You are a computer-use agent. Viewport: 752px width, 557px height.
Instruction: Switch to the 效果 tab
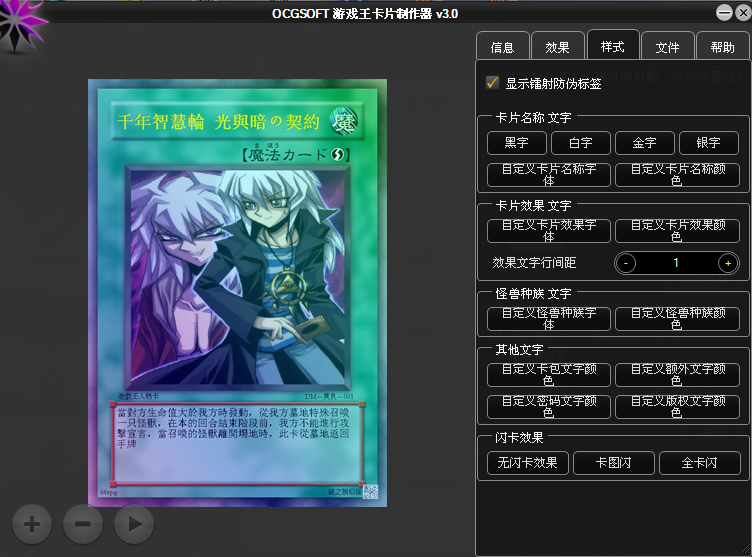557,47
